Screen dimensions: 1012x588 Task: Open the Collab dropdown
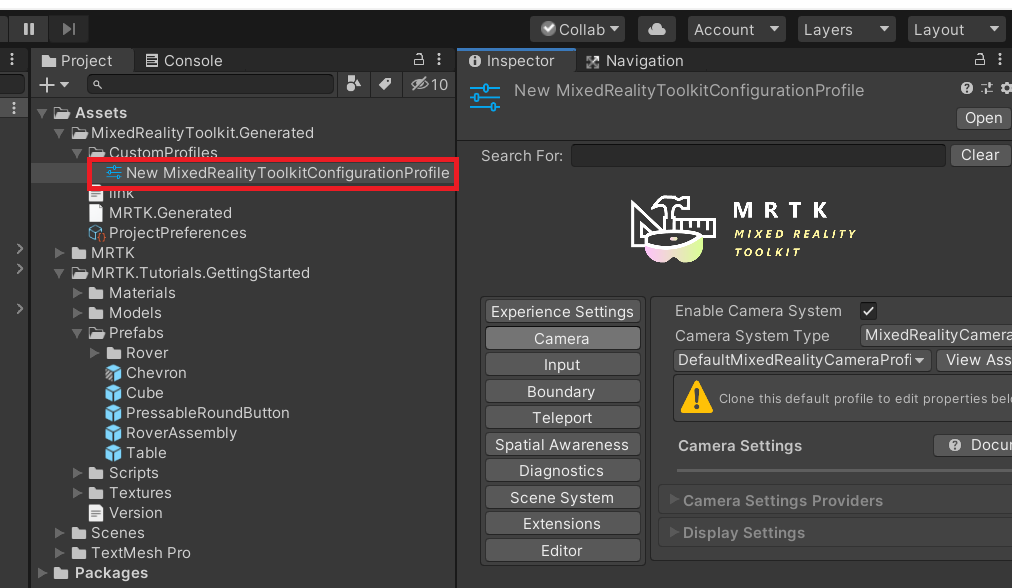pyautogui.click(x=578, y=29)
